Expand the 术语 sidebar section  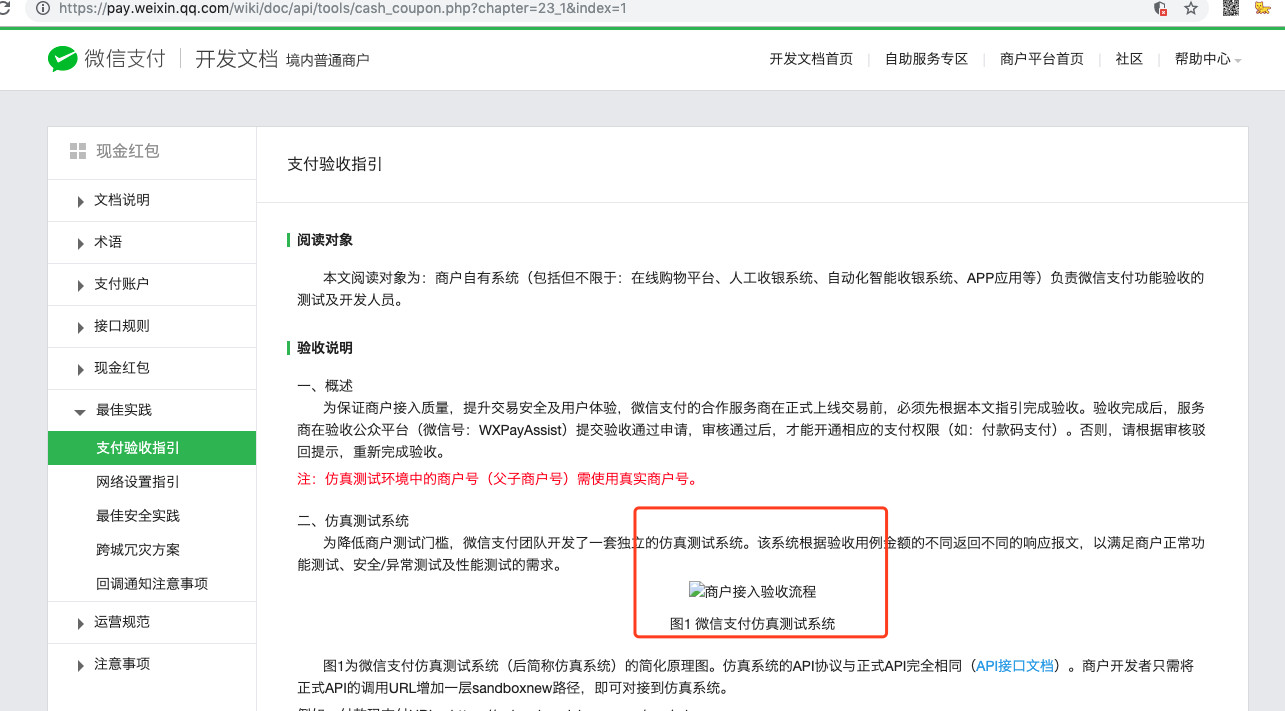[x=152, y=242]
